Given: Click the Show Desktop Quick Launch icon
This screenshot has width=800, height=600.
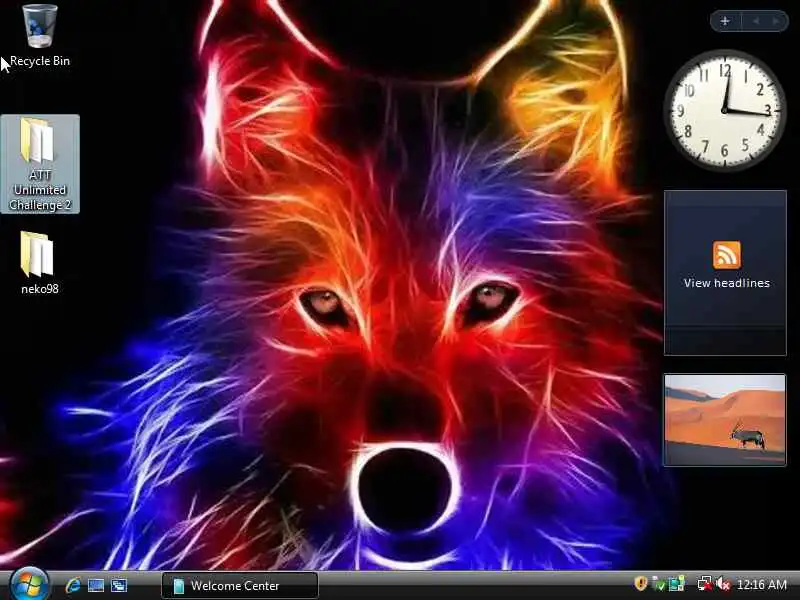Looking at the screenshot, I should tap(96, 585).
